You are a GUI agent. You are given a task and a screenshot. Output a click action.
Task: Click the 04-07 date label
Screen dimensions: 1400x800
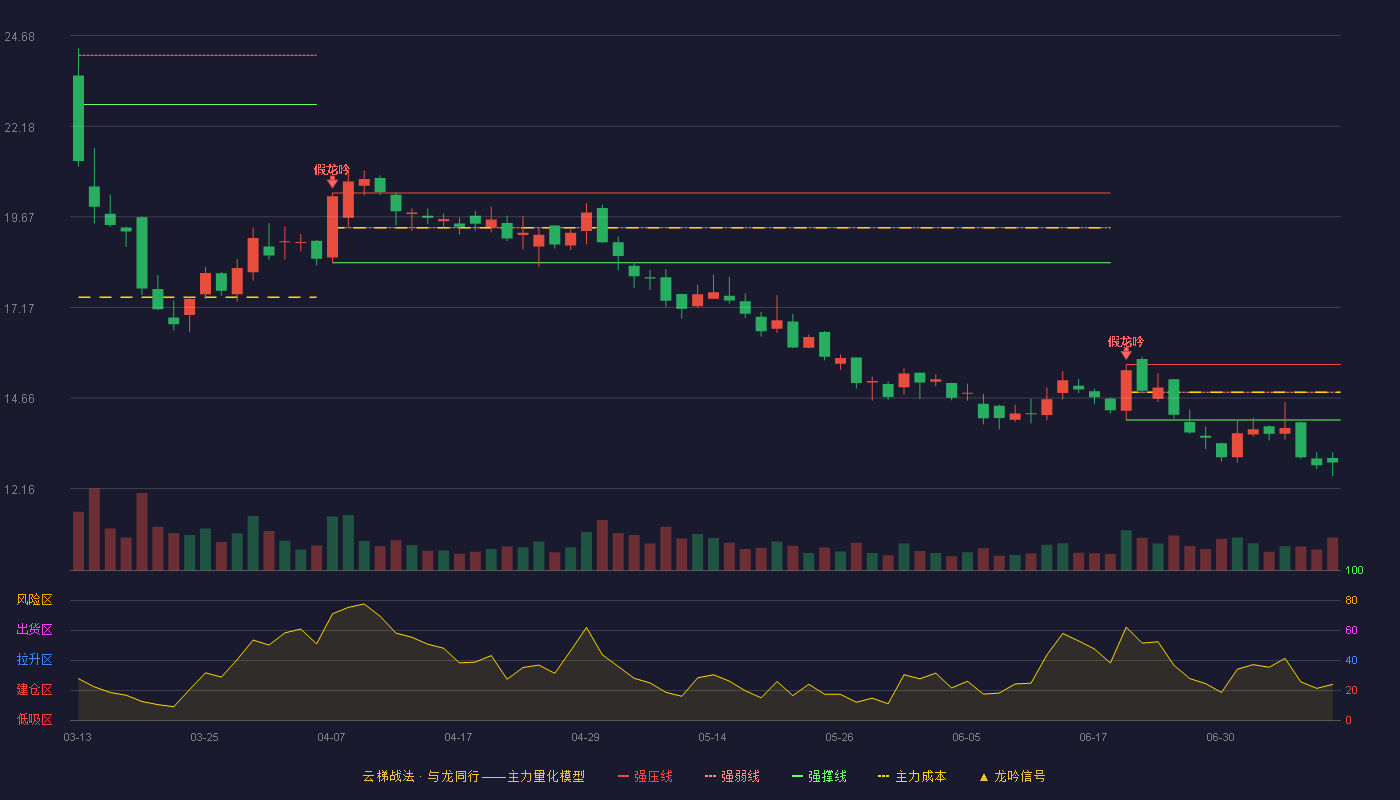(331, 737)
